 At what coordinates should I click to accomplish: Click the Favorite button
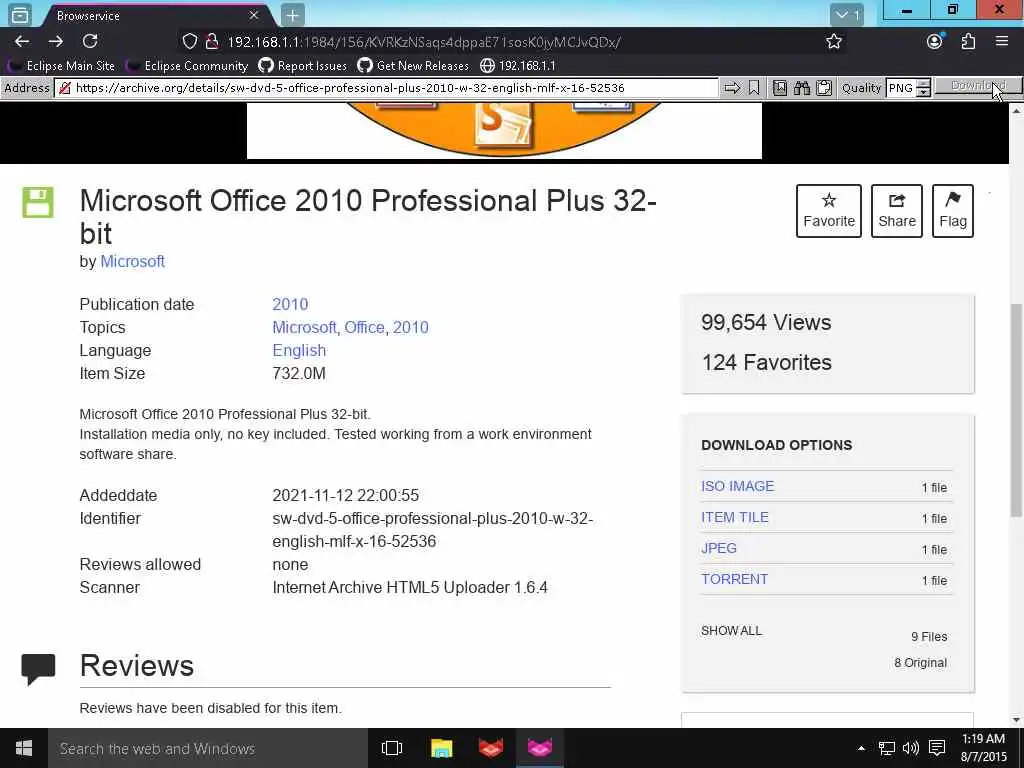829,211
